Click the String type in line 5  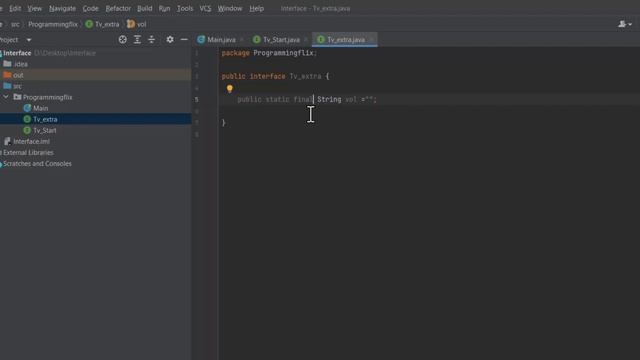tap(329, 100)
